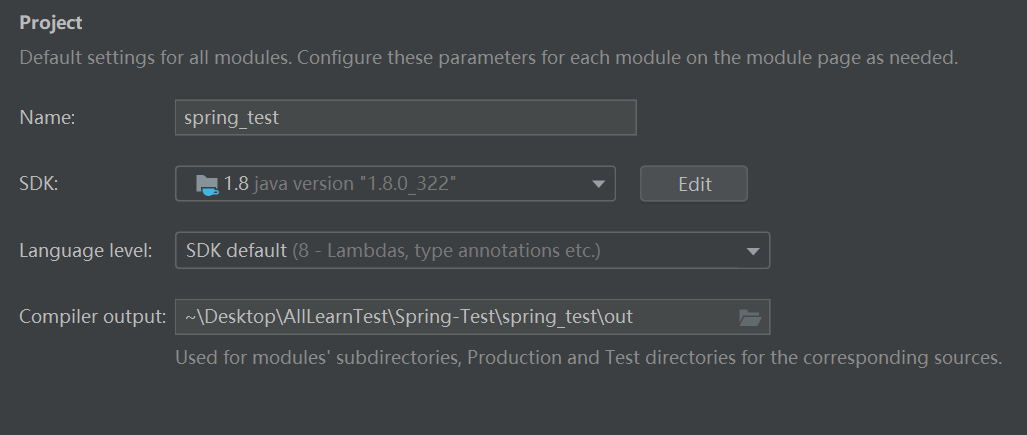Open the SDK dropdown arrow
Image resolution: width=1027 pixels, height=435 pixels.
tap(598, 184)
